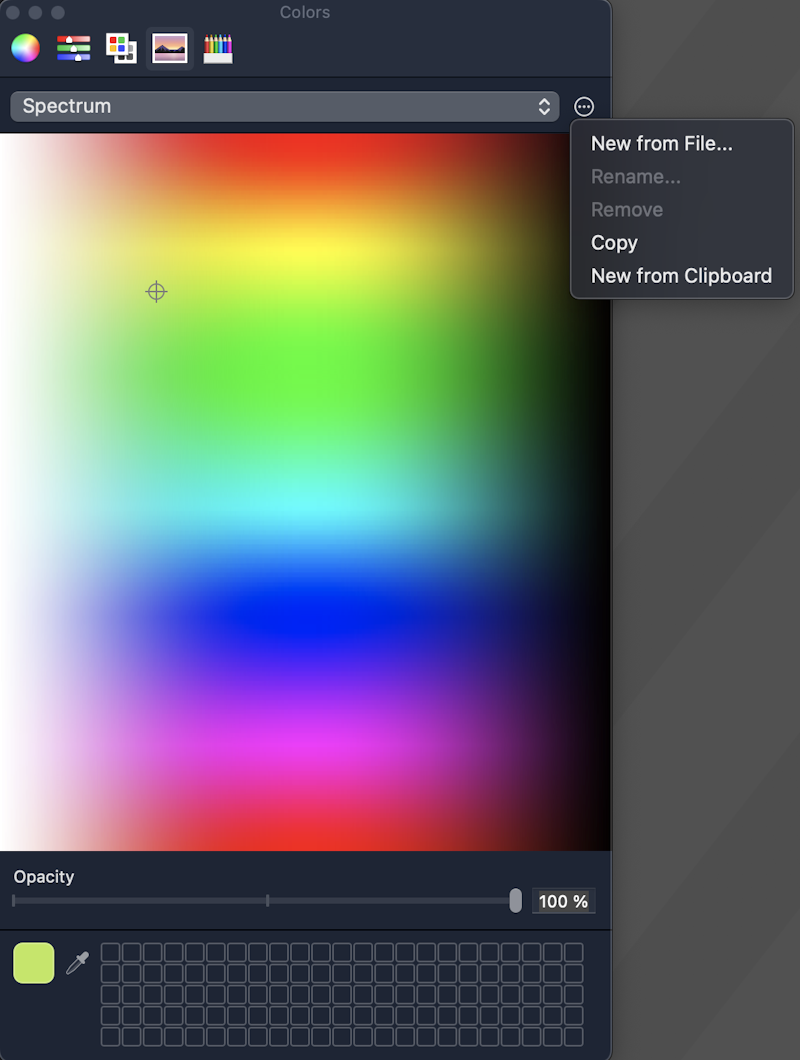This screenshot has width=800, height=1060.
Task: Click the current color swatch preview
Action: (34, 962)
